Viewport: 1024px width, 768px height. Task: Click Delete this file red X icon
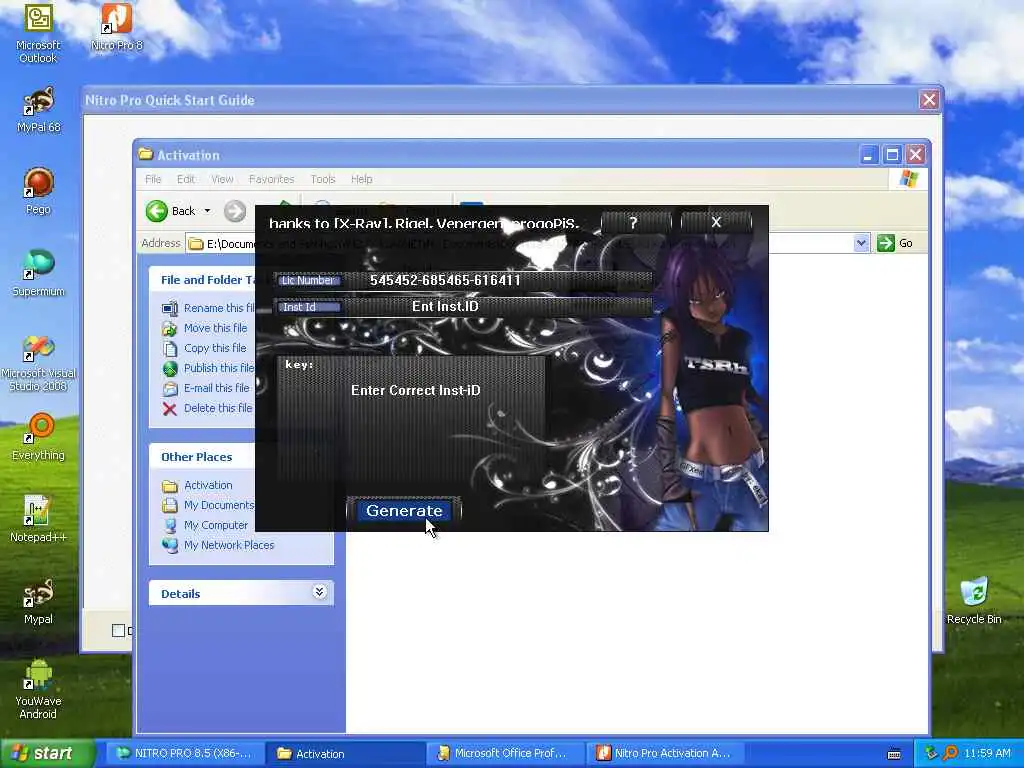coord(170,409)
